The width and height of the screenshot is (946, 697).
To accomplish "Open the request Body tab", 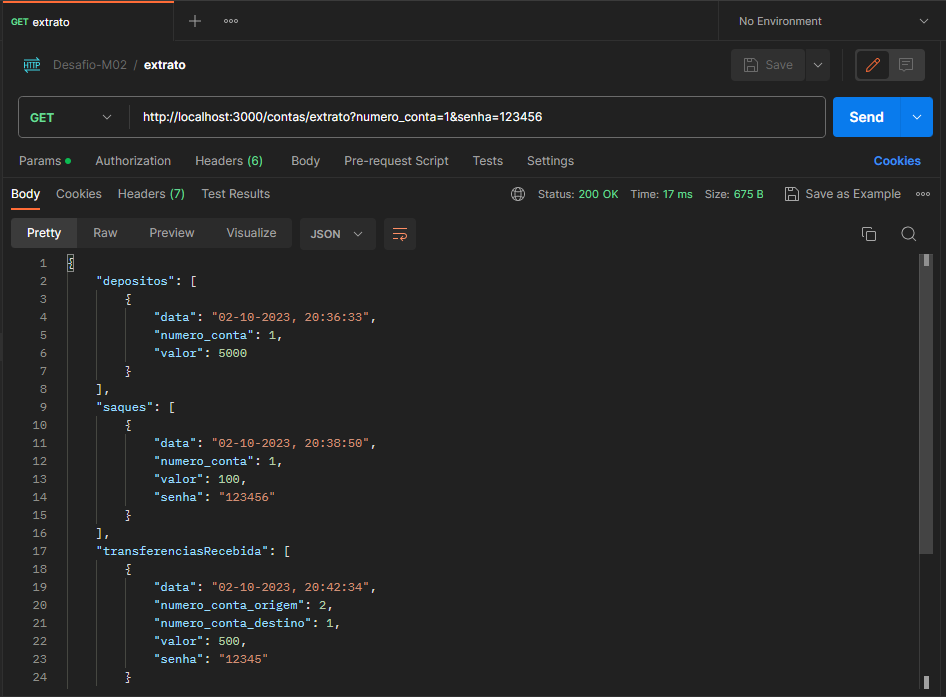I will 305,161.
